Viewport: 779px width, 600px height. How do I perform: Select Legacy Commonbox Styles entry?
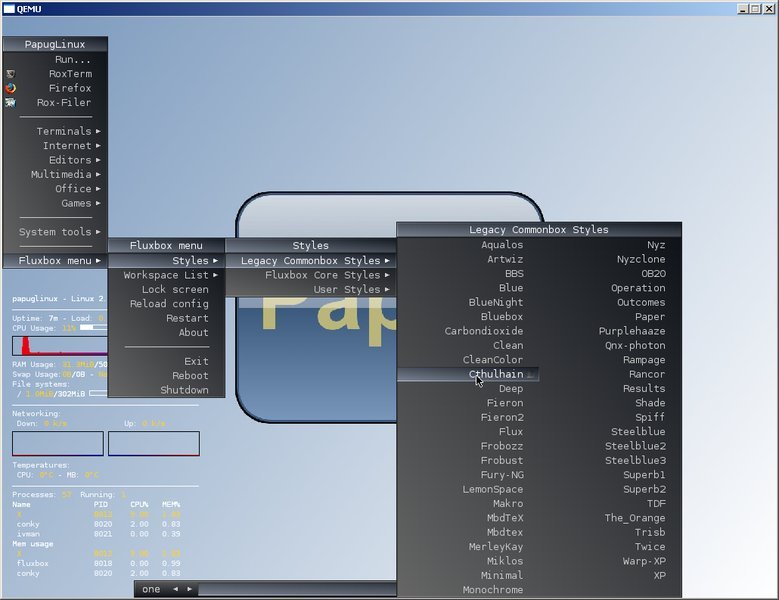click(x=311, y=261)
